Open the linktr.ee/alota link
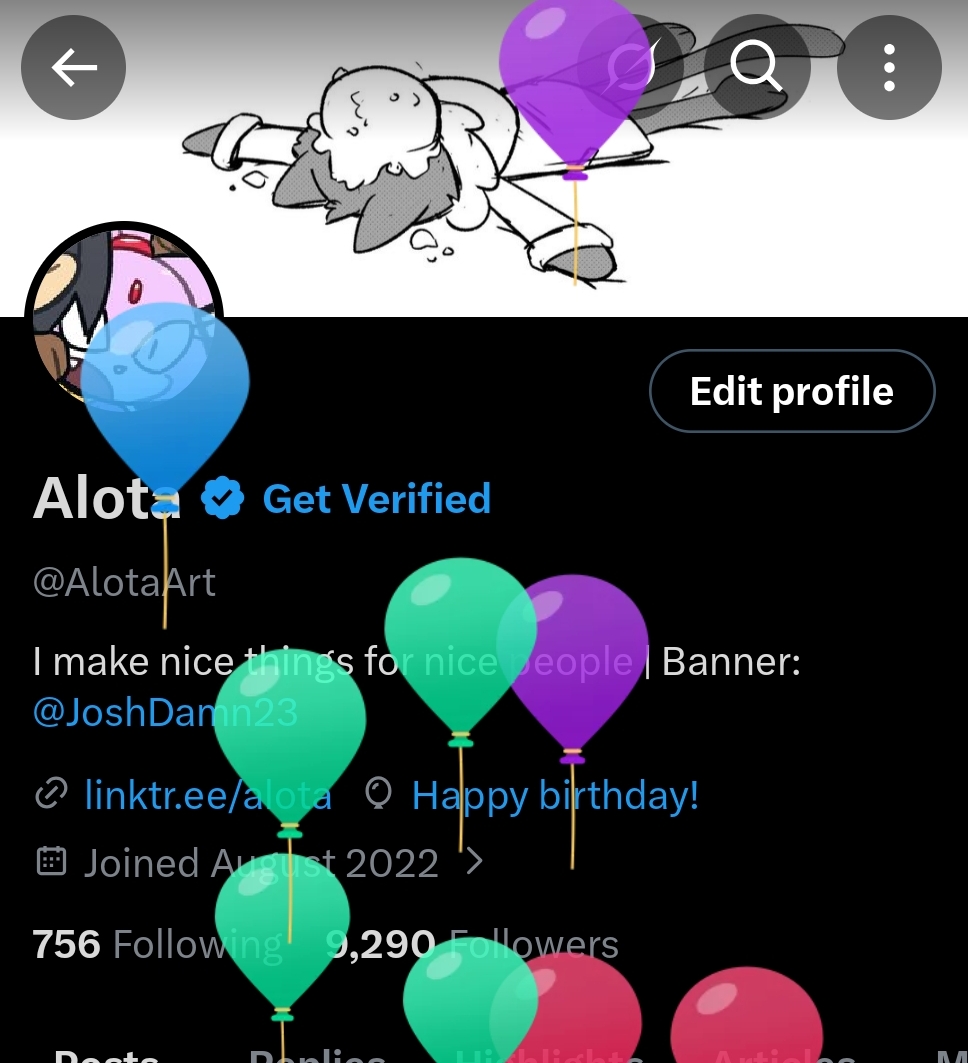 (x=208, y=795)
